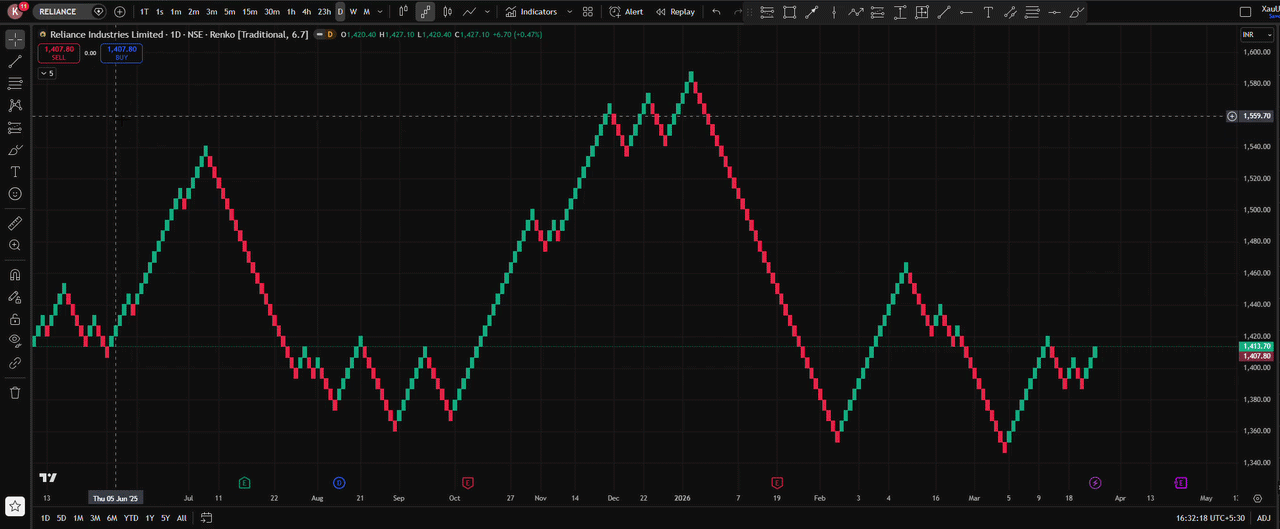Add symbol with the plus circle button
This screenshot has height=529, width=1280.
120,12
